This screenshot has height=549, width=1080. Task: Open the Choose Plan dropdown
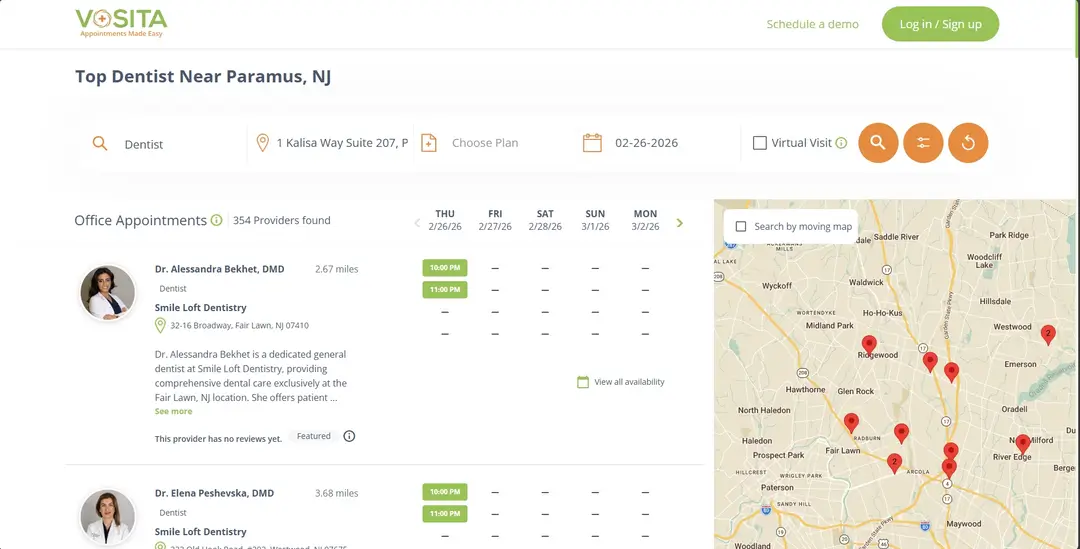485,143
